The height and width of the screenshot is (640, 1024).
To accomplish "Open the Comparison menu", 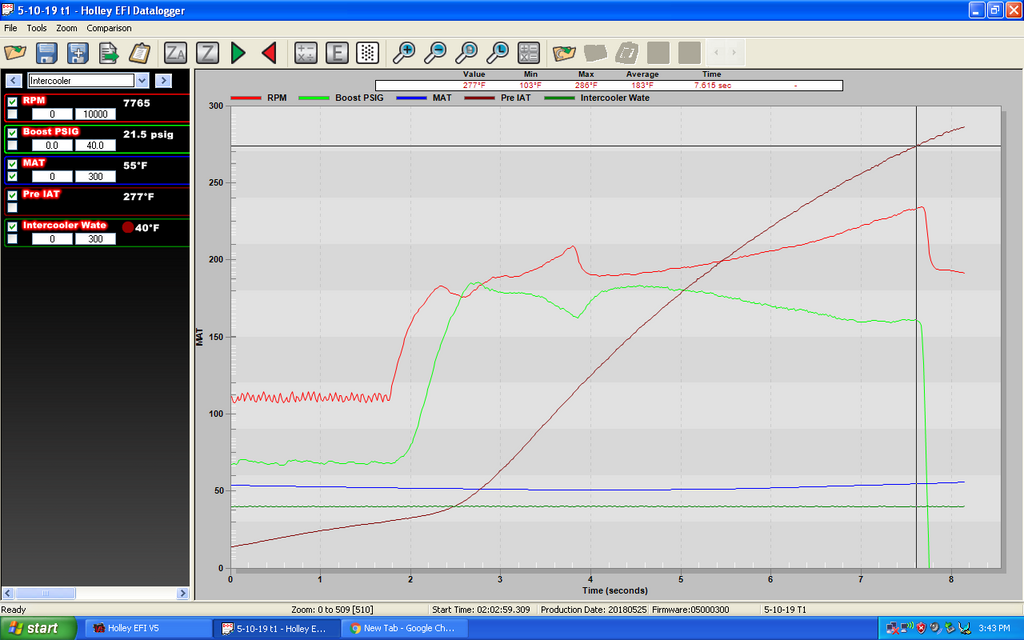I will click(109, 28).
